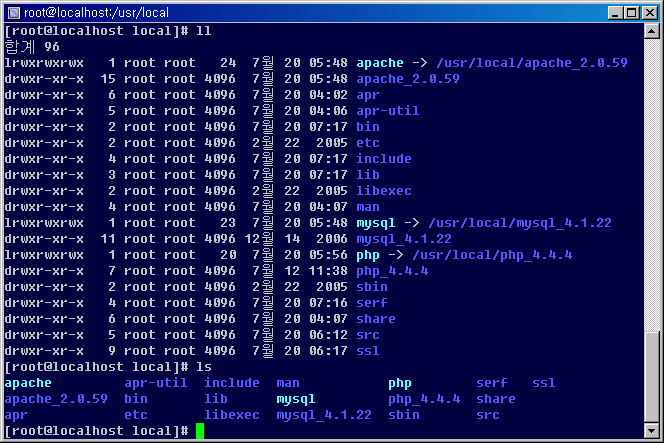The width and height of the screenshot is (664, 443).
Task: Maximize the terminal window
Action: (x=631, y=13)
